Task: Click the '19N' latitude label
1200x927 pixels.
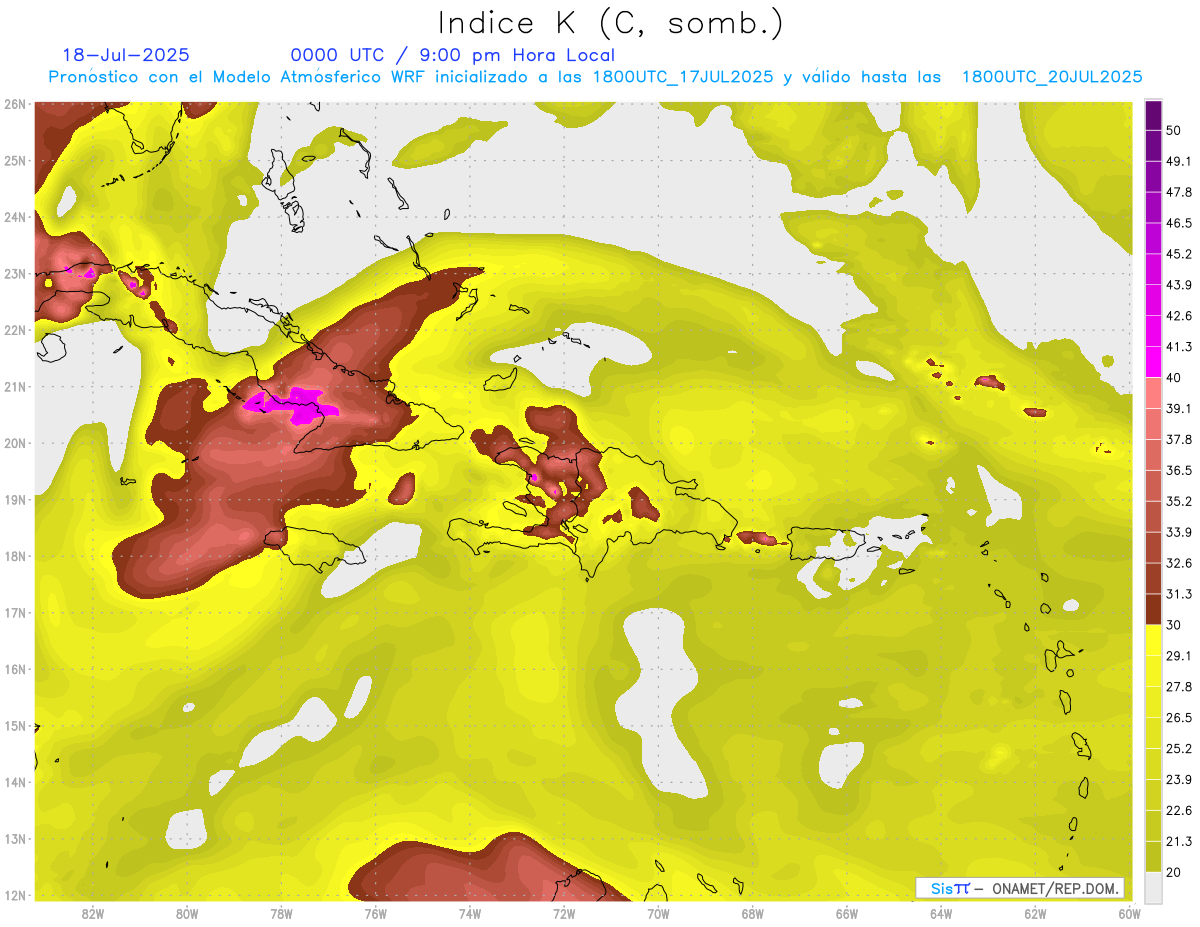Action: pos(15,500)
